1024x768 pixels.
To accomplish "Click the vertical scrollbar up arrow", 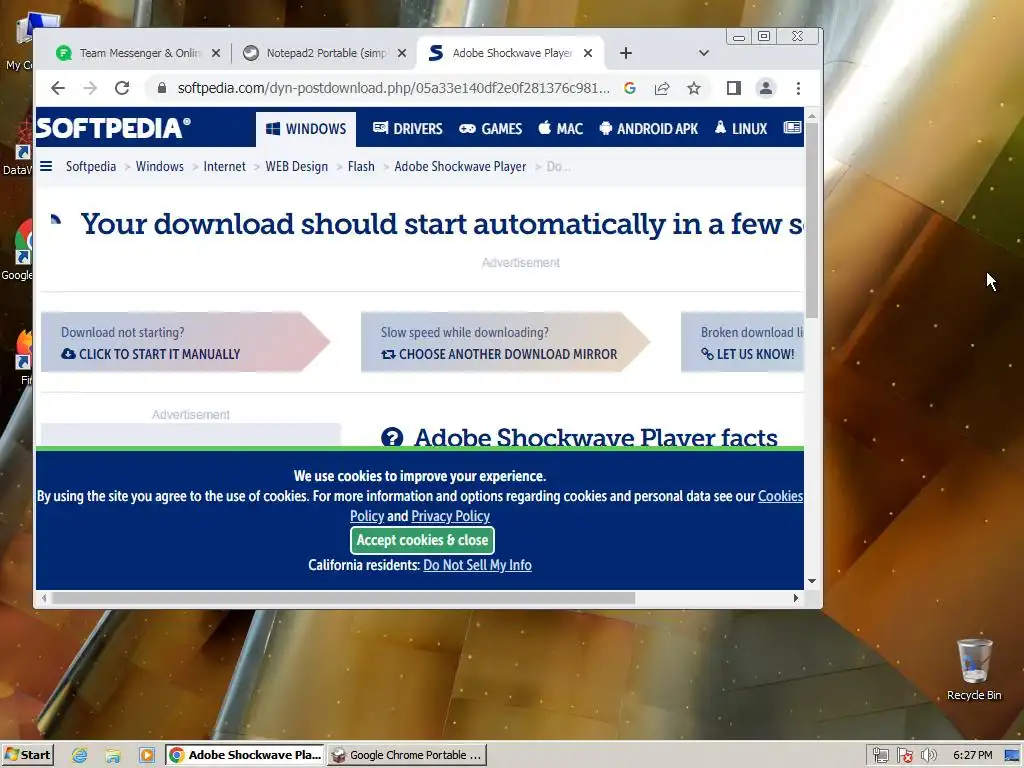I will pos(812,116).
